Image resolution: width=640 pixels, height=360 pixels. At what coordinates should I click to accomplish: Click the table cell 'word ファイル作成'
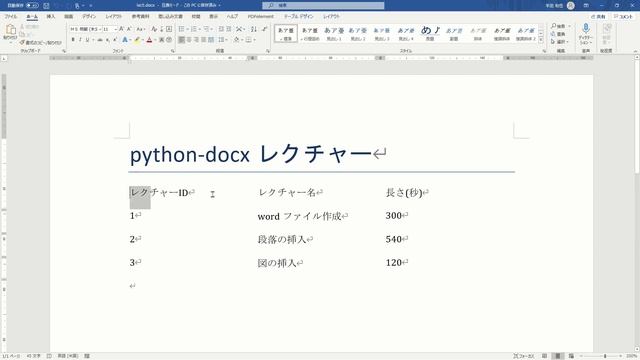click(302, 216)
